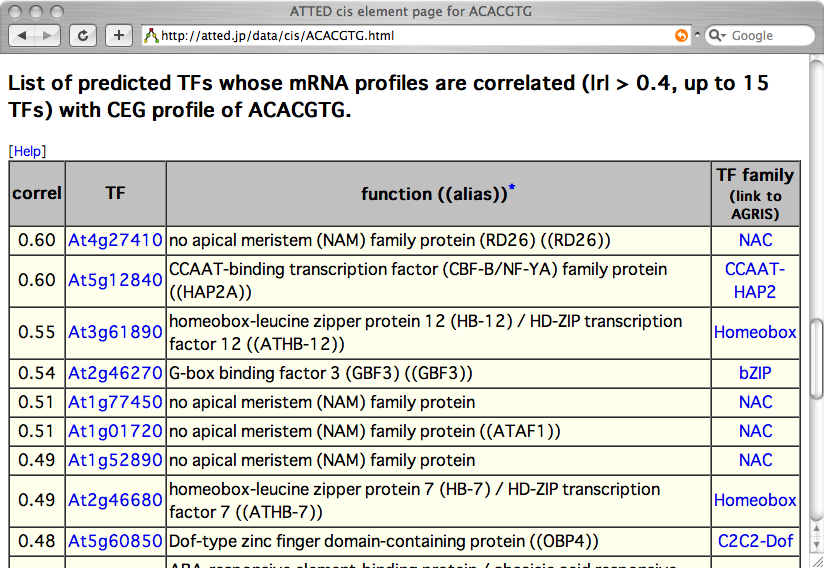
Task: Click the bZIP TF family link
Action: click(755, 373)
